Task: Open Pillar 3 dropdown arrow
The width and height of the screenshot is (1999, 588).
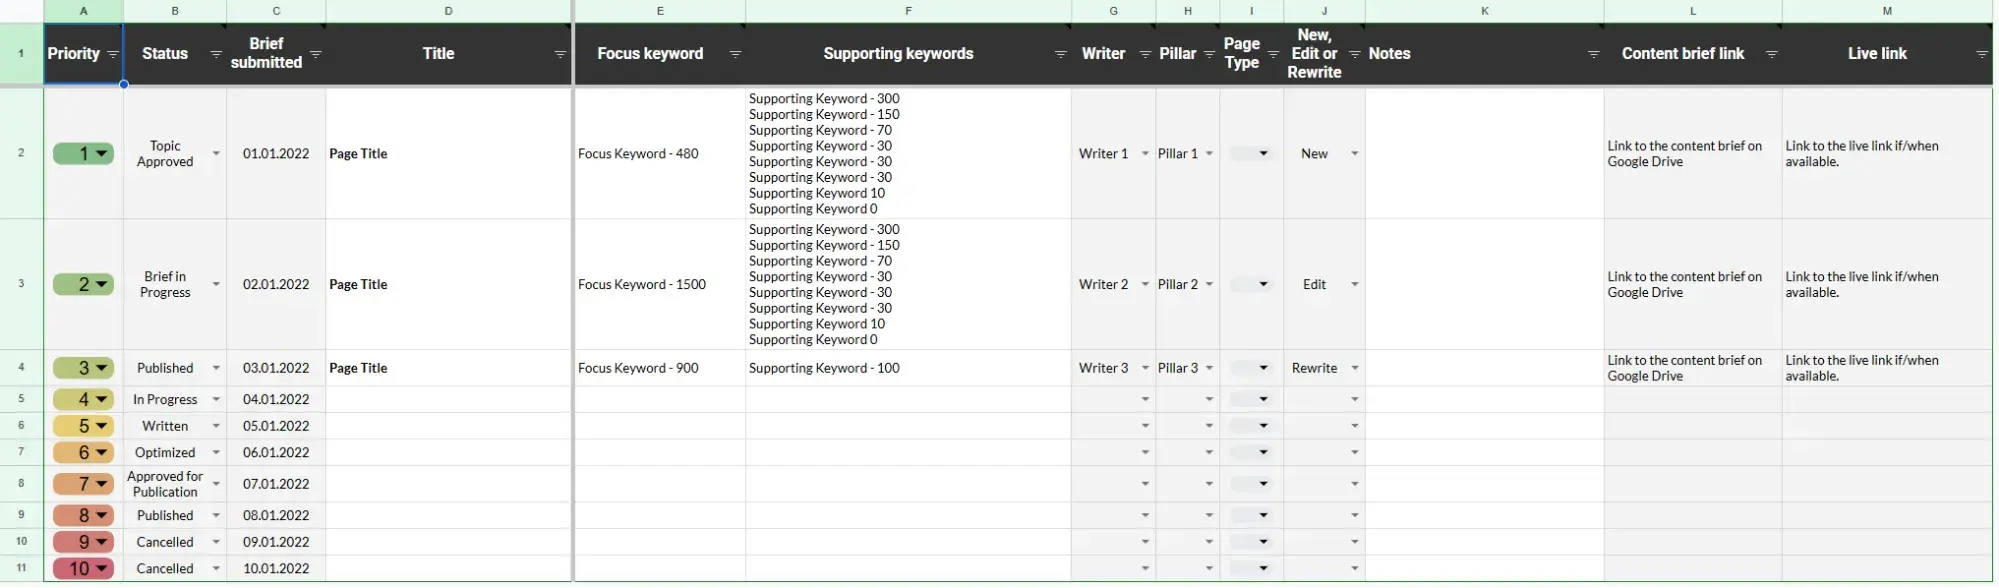Action: [1209, 368]
